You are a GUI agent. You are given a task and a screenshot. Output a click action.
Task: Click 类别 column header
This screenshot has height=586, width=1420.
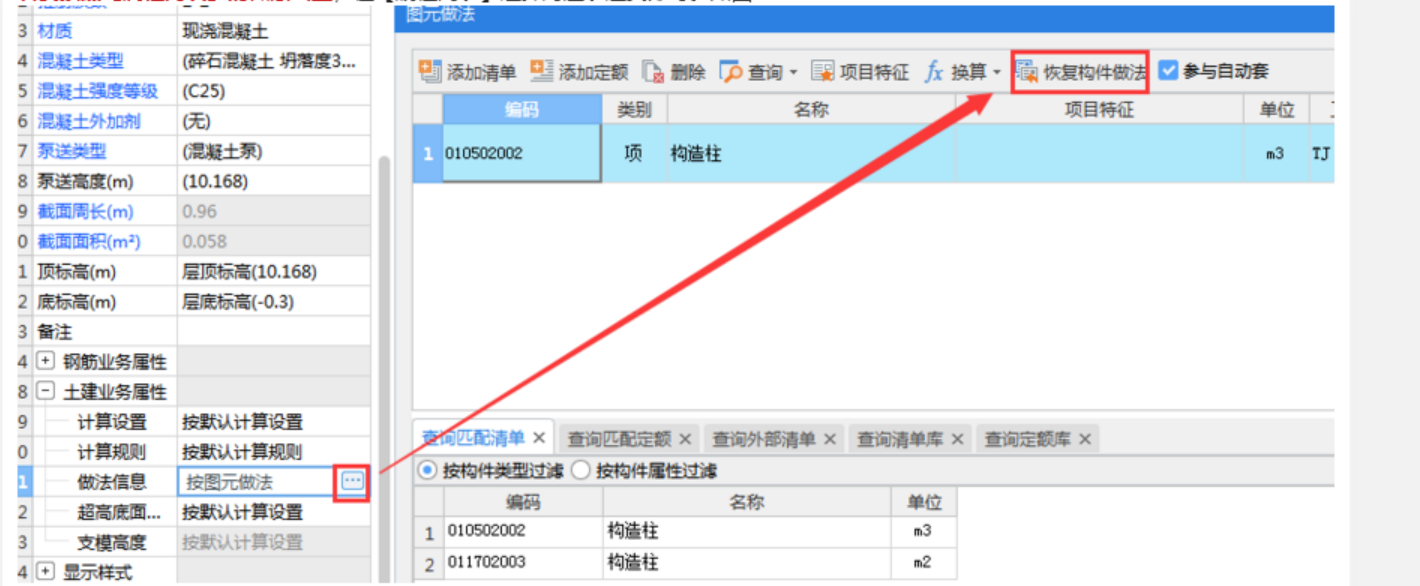point(634,110)
